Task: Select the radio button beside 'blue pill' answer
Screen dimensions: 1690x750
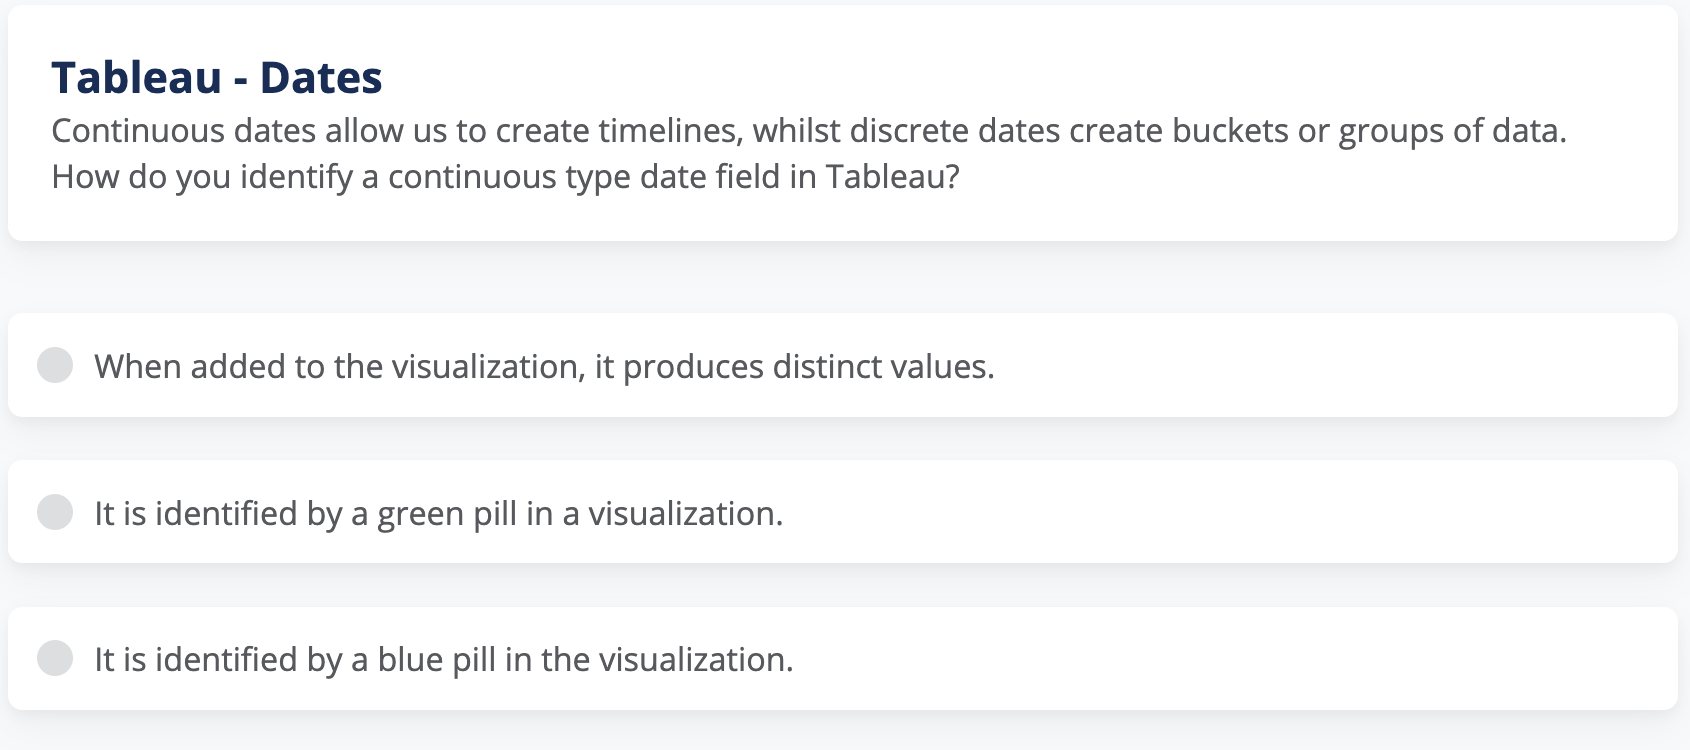Action: [x=55, y=659]
